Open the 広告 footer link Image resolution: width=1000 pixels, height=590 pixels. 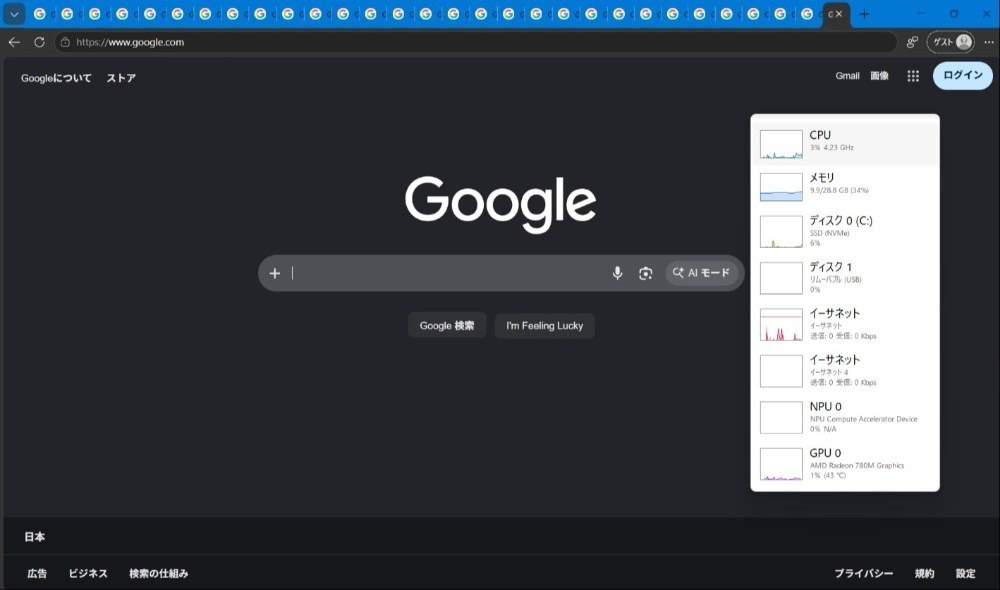point(37,573)
